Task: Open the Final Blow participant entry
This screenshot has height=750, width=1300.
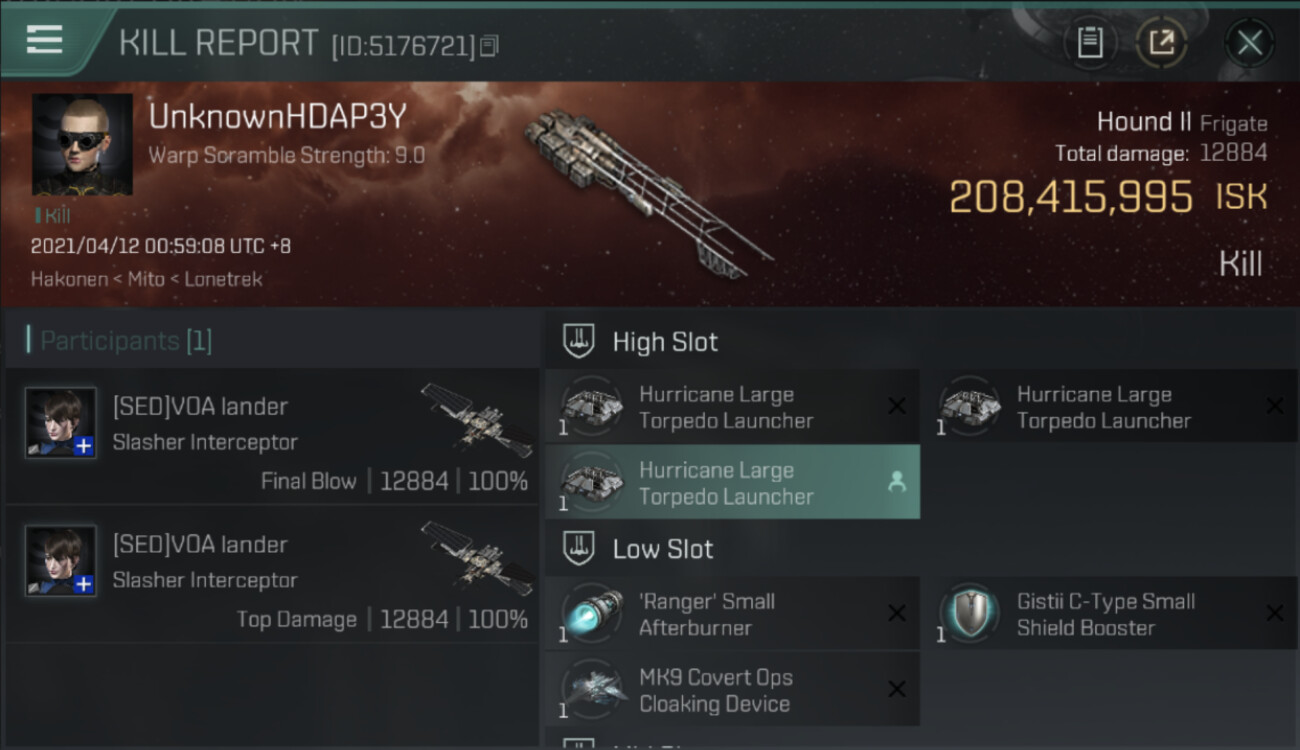Action: [x=272, y=436]
